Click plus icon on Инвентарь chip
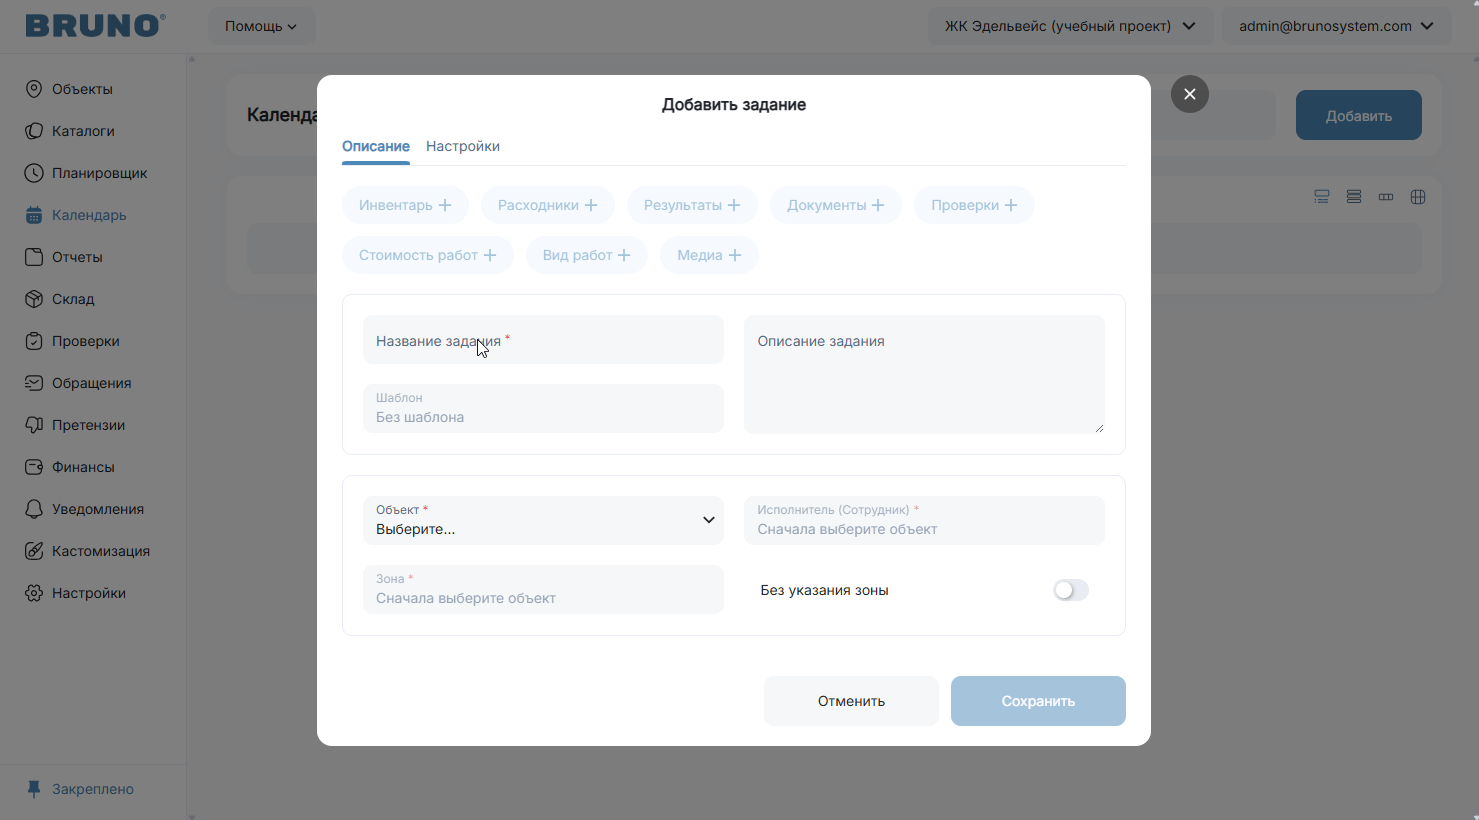1479x820 pixels. coord(445,205)
